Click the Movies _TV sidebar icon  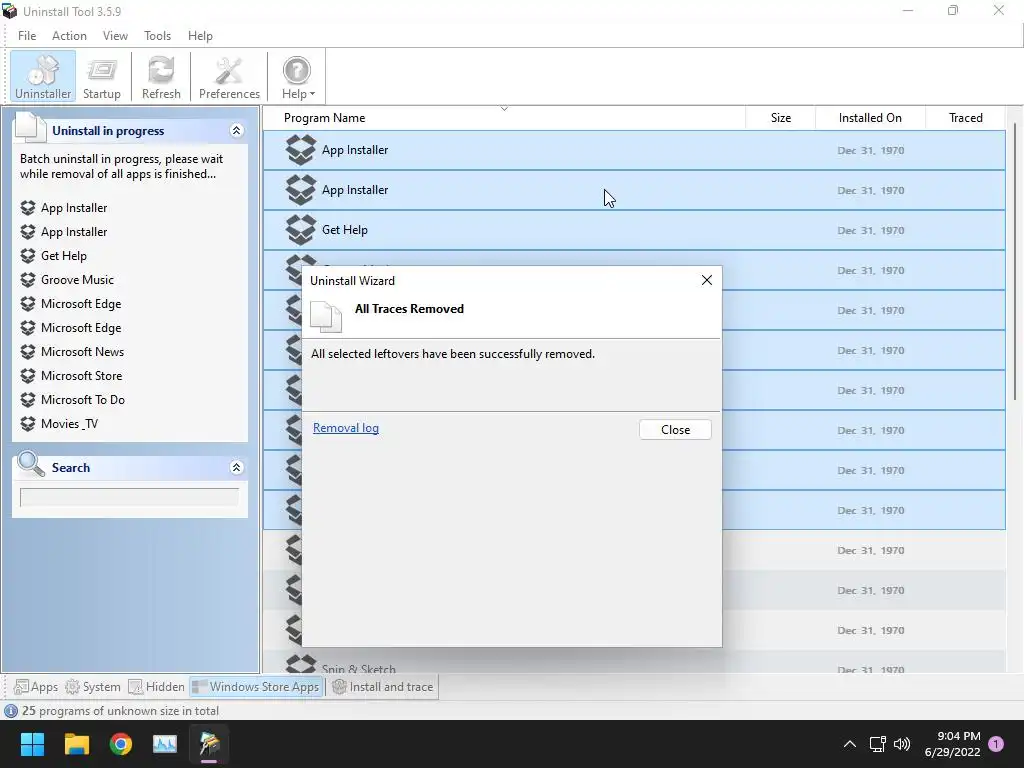click(27, 424)
